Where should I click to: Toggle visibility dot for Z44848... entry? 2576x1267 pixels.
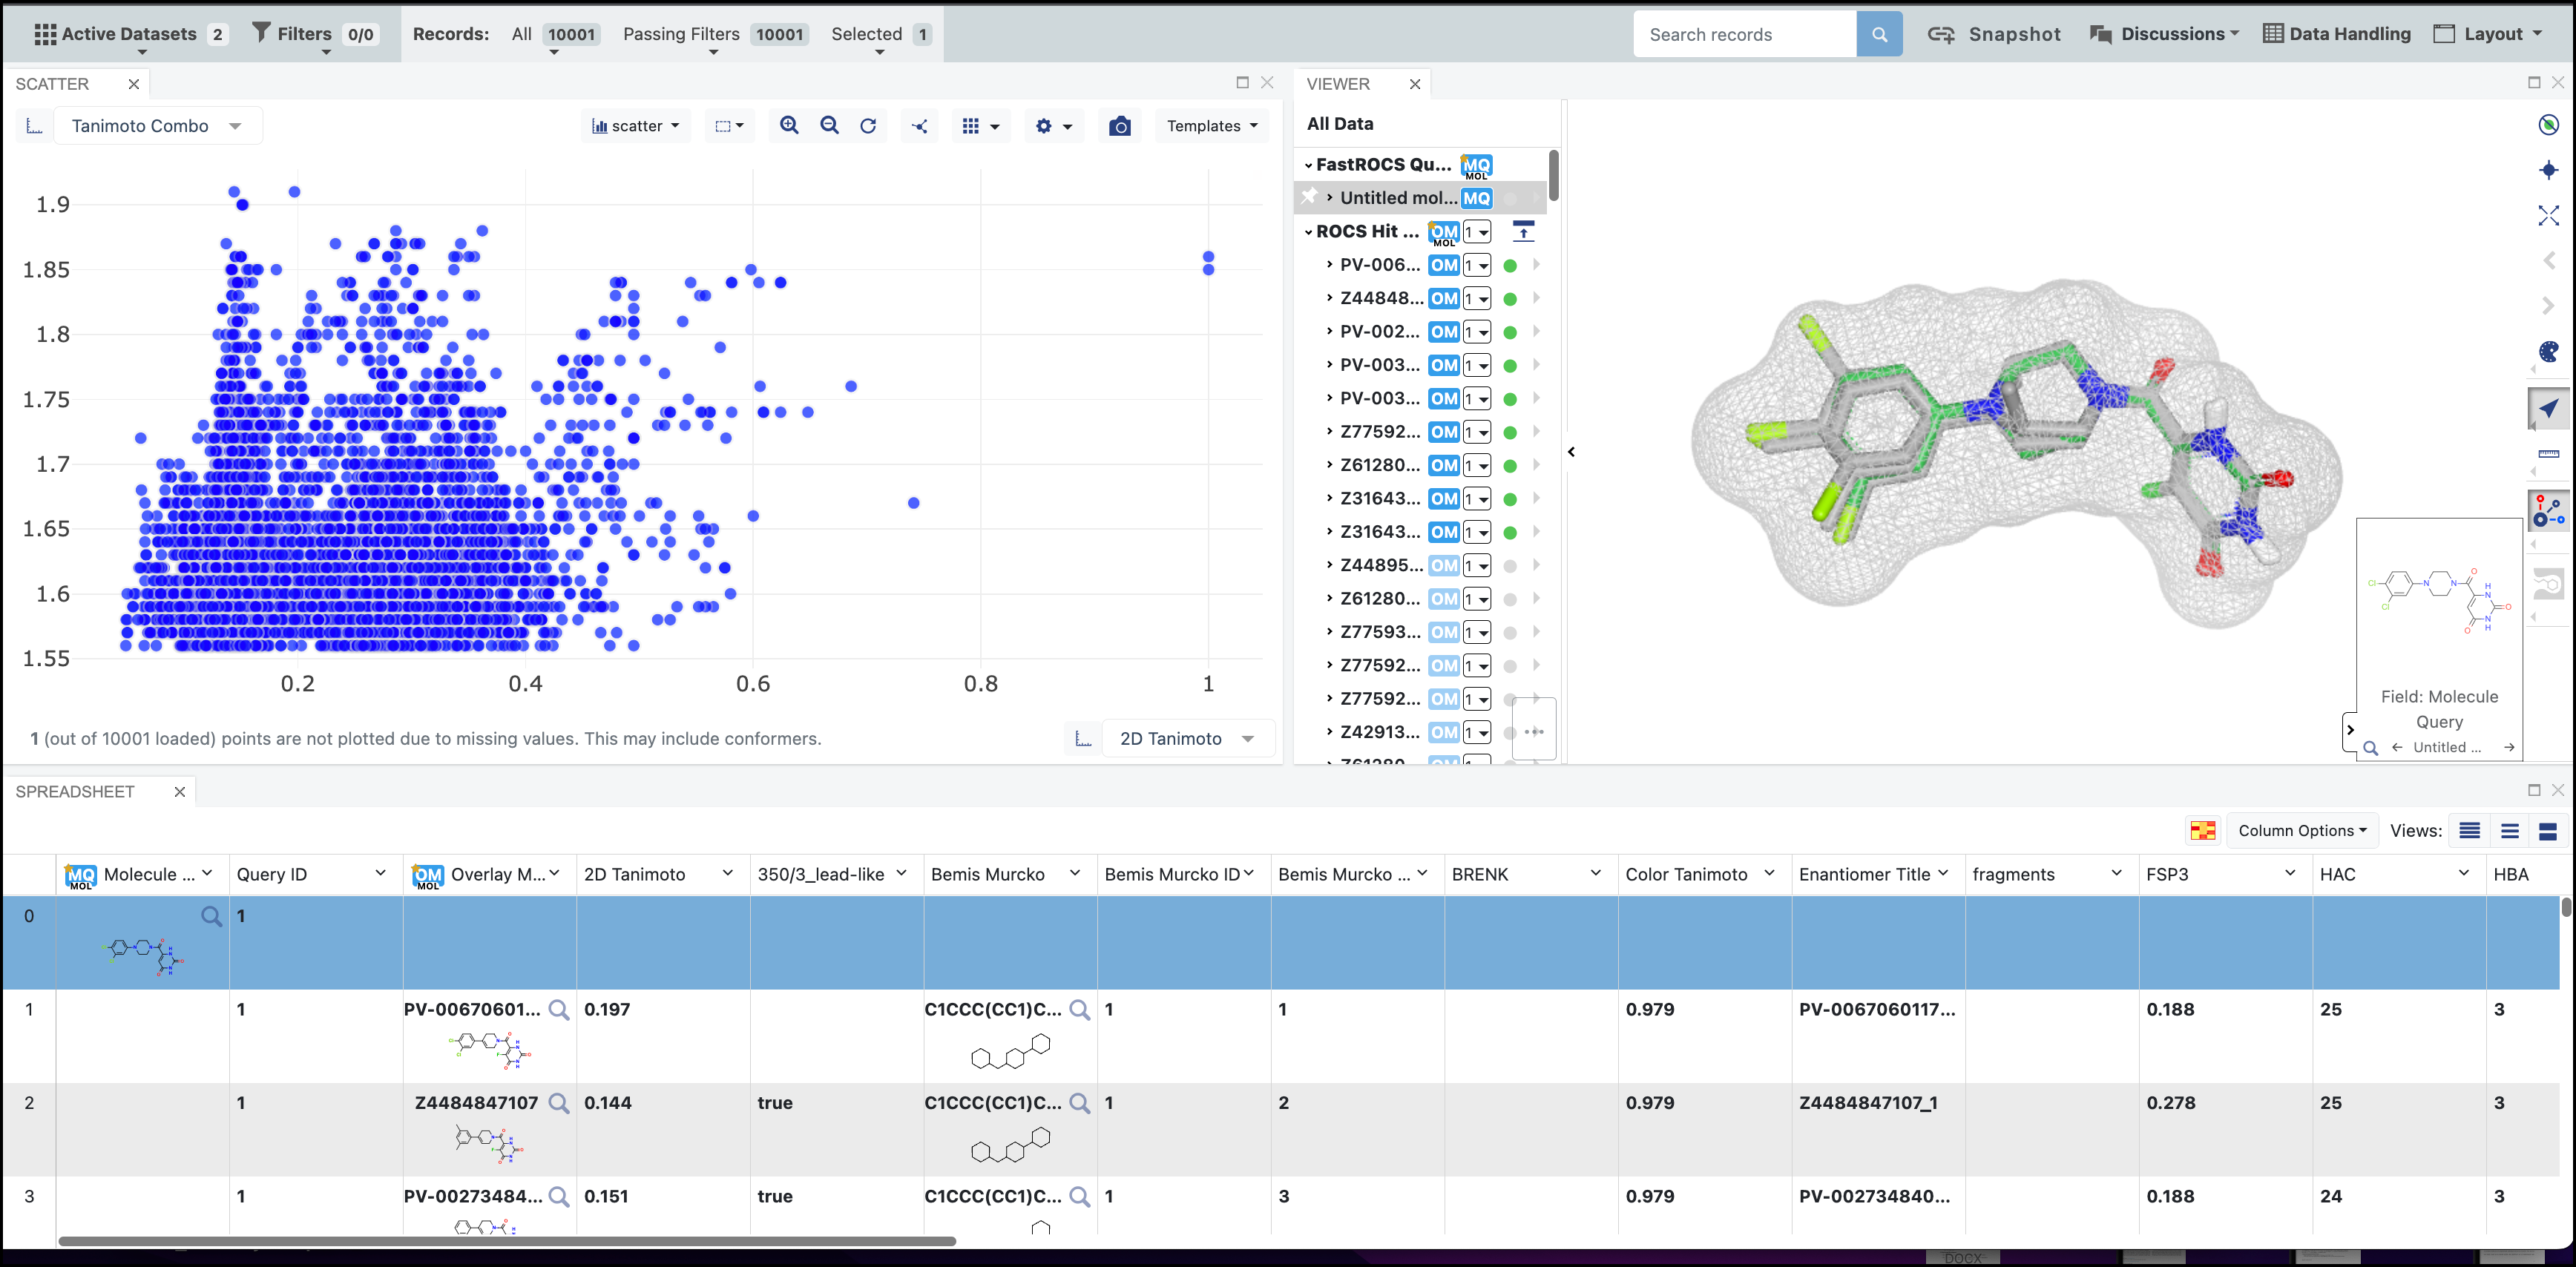click(1510, 299)
